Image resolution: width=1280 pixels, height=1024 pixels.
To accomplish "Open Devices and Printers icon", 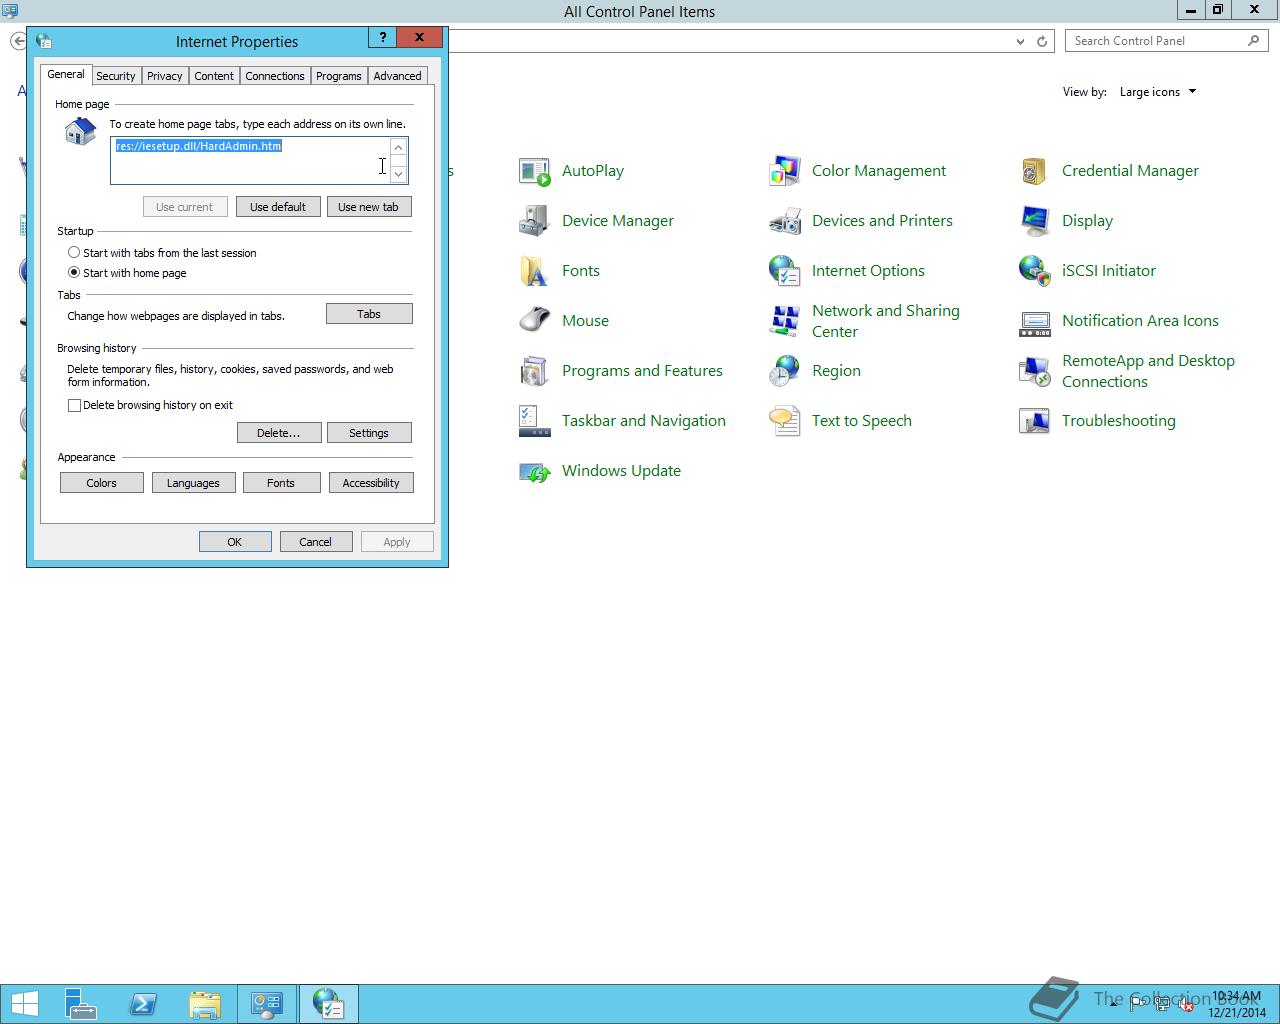I will [785, 221].
